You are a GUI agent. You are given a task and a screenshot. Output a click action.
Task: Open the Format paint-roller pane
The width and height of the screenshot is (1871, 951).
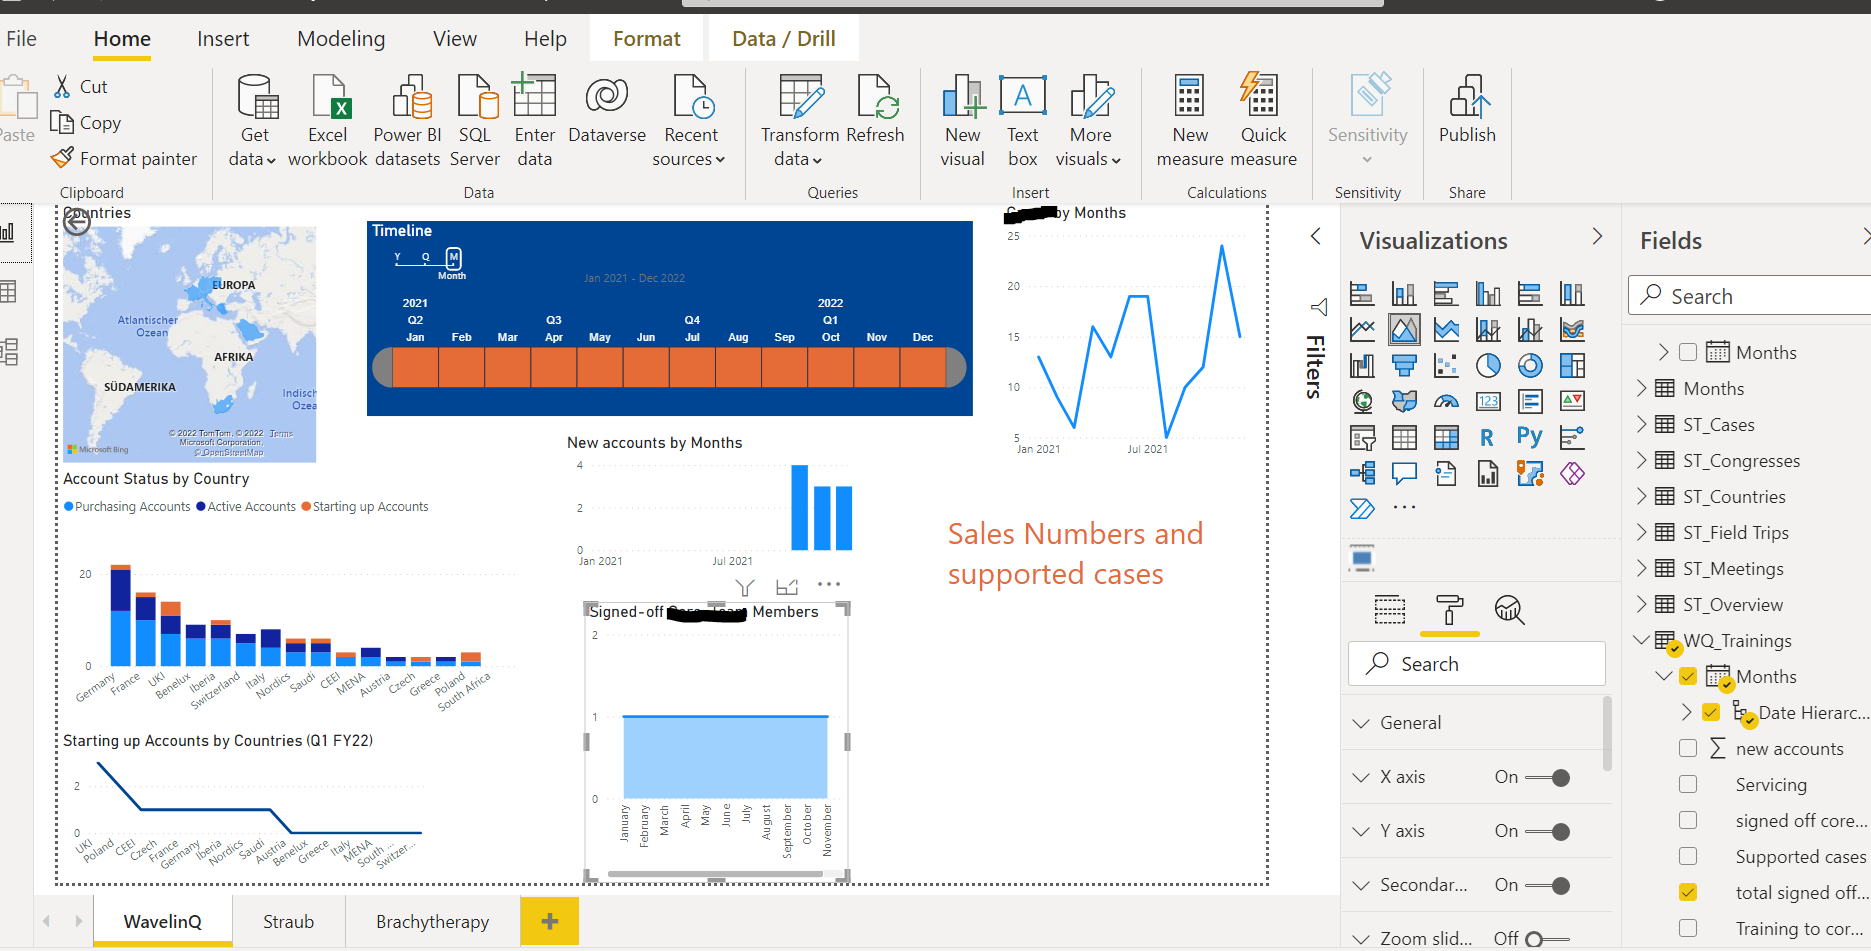pos(1449,609)
